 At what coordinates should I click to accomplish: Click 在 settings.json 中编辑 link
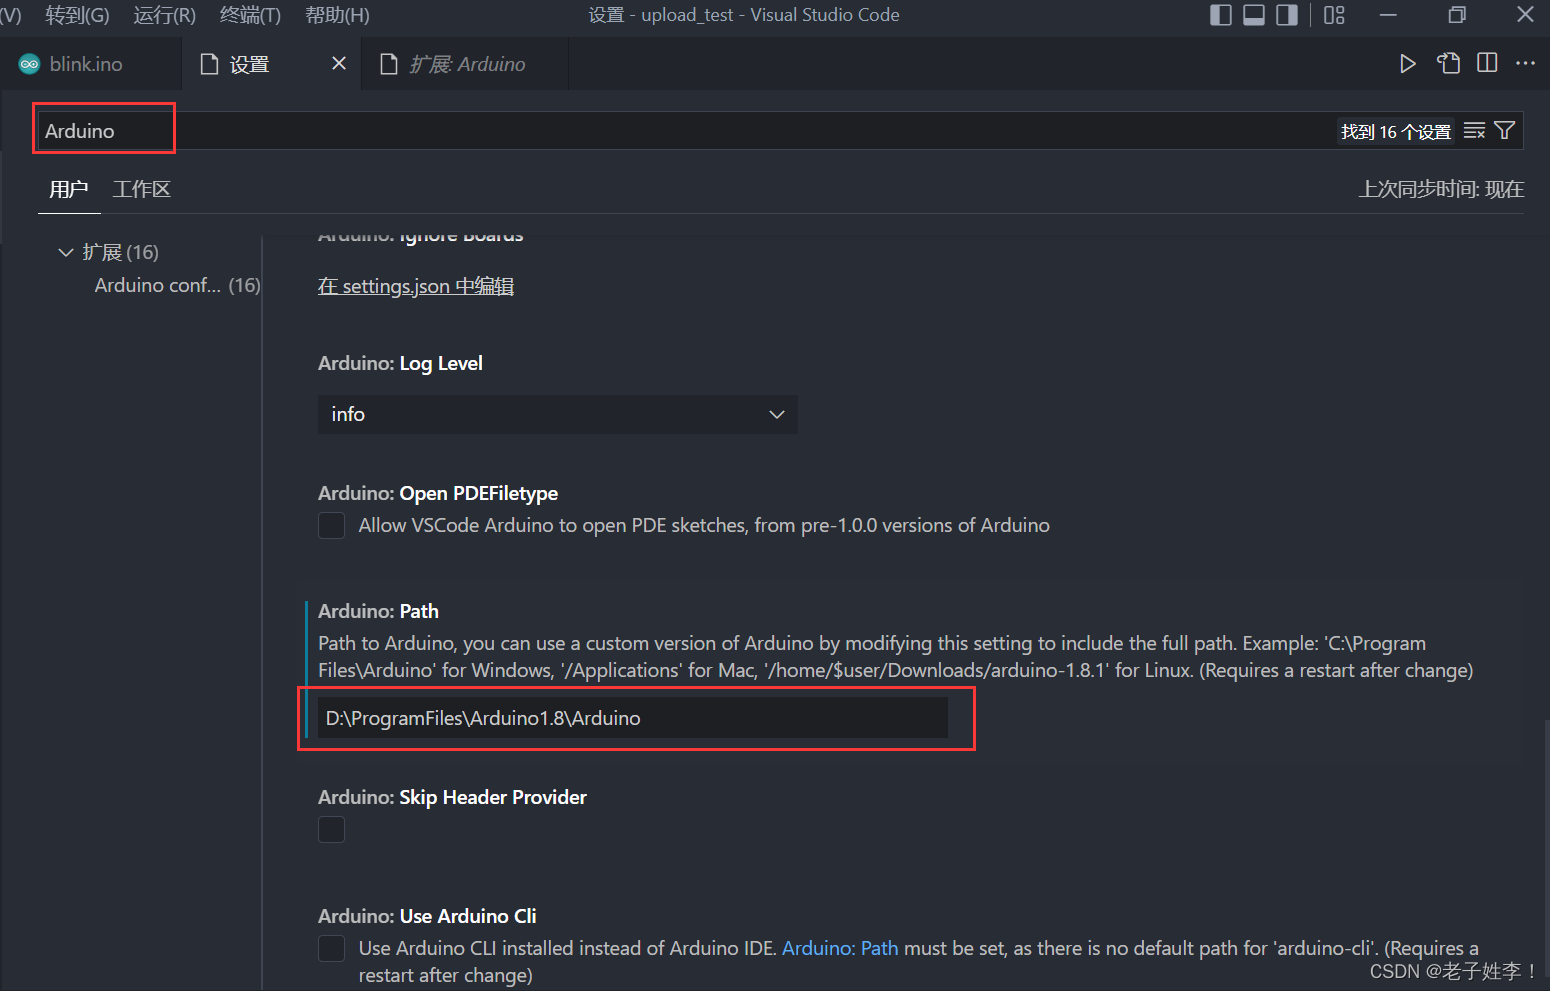416,286
